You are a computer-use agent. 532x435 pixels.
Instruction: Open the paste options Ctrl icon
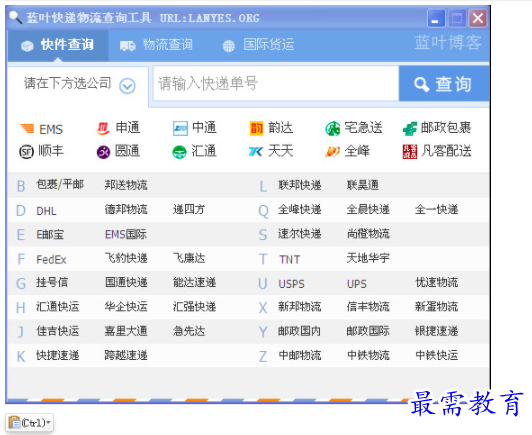tap(30, 422)
